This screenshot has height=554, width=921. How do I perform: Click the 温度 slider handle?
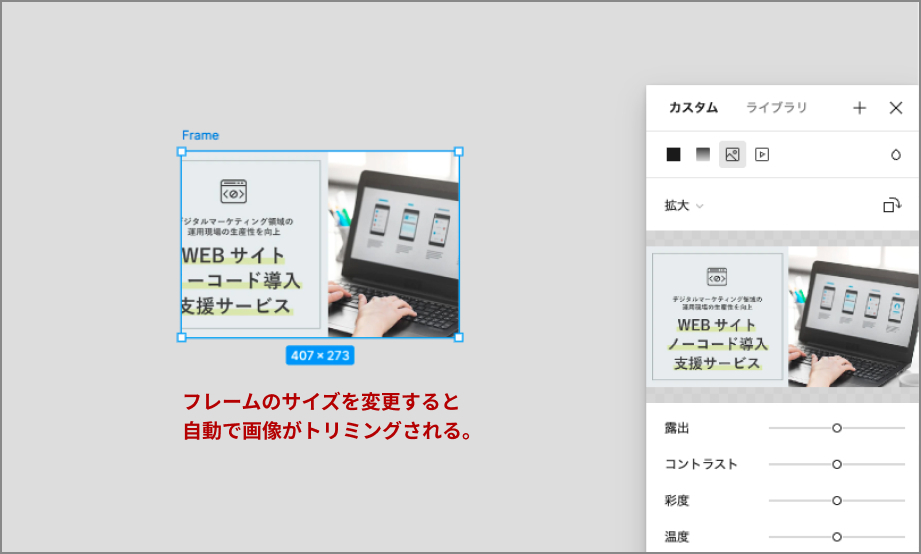tap(837, 537)
